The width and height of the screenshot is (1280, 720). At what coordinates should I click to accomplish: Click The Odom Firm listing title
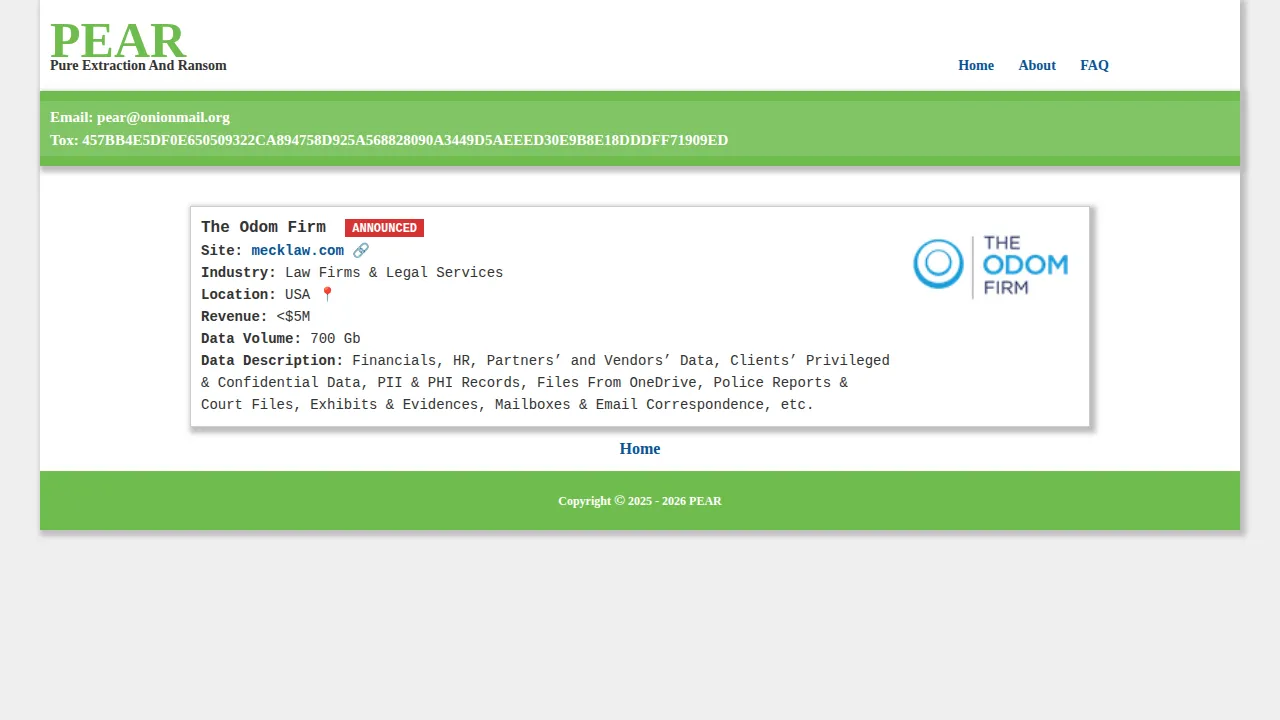[x=263, y=228]
